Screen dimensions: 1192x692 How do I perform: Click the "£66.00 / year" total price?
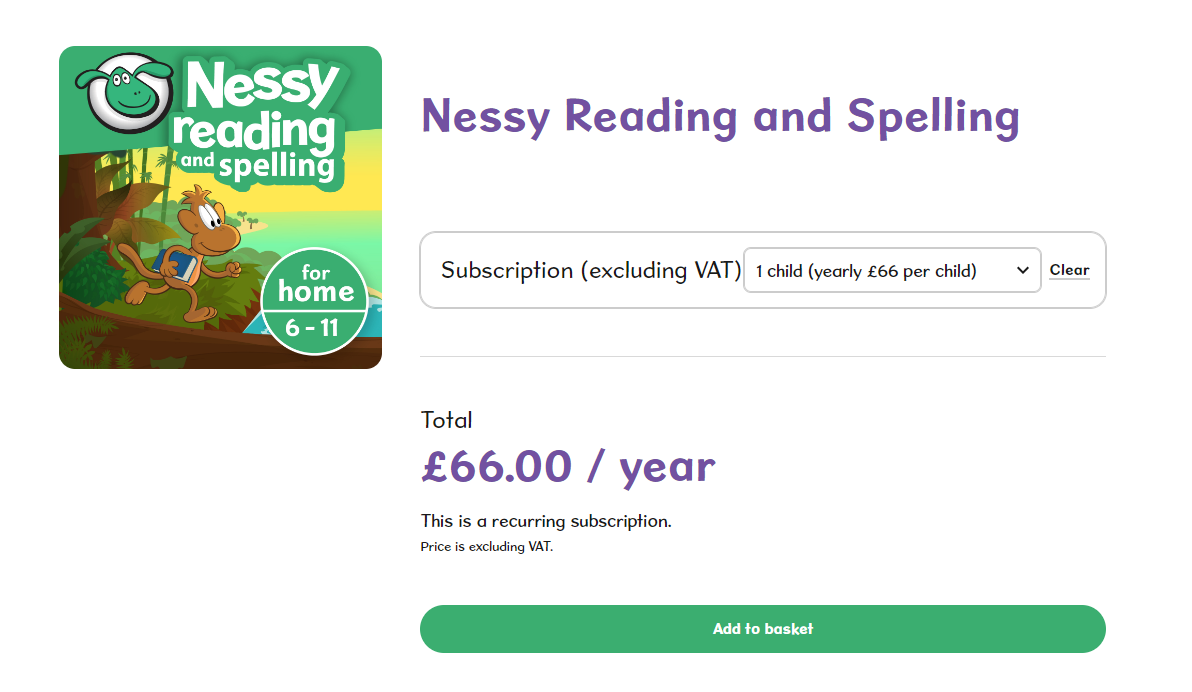(x=567, y=465)
